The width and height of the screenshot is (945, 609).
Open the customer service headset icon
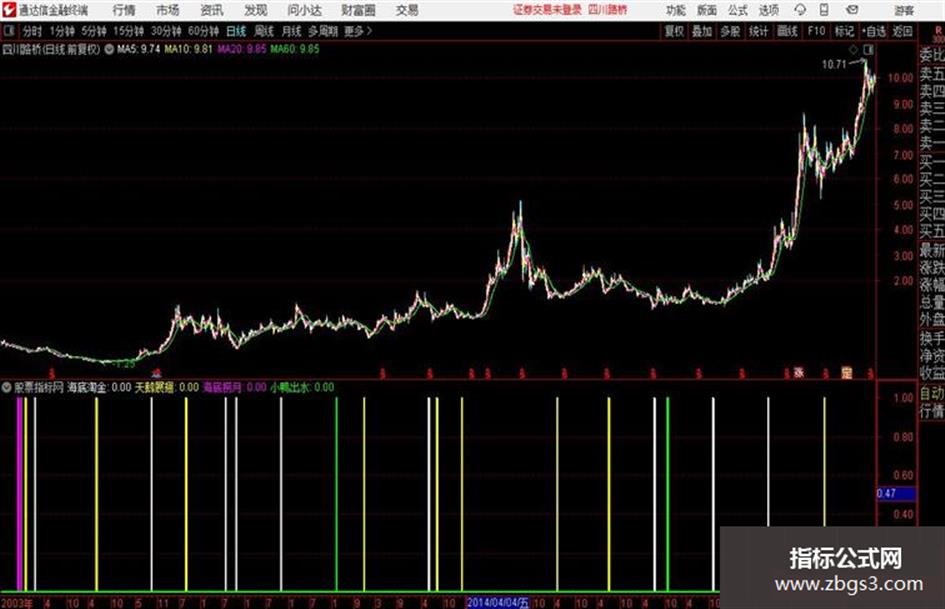pos(800,10)
